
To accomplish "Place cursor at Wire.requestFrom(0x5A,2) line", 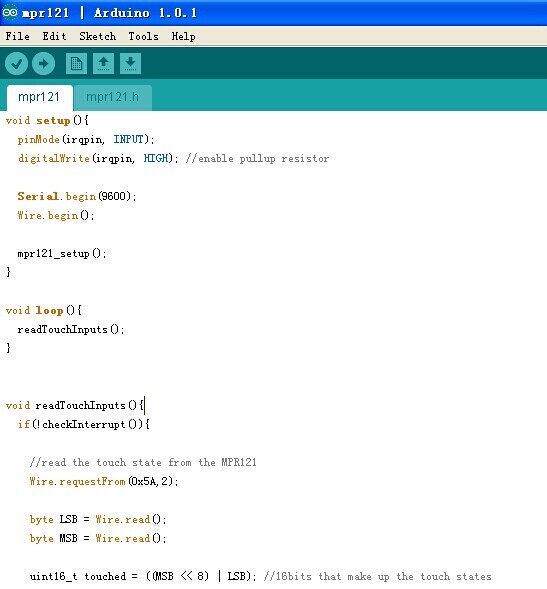I will click(x=104, y=481).
